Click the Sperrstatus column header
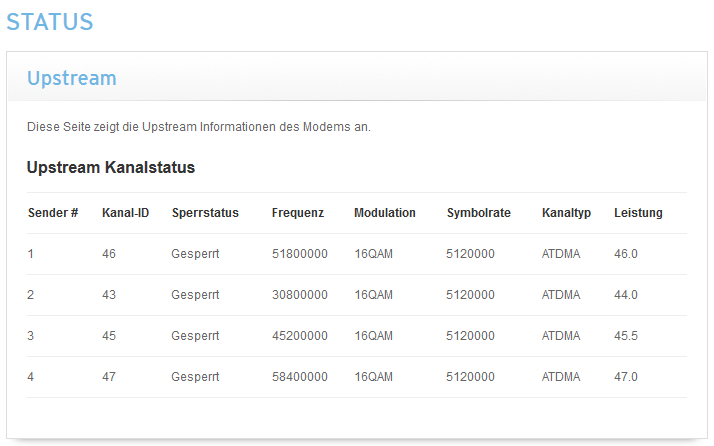The width and height of the screenshot is (714, 446). click(x=205, y=213)
